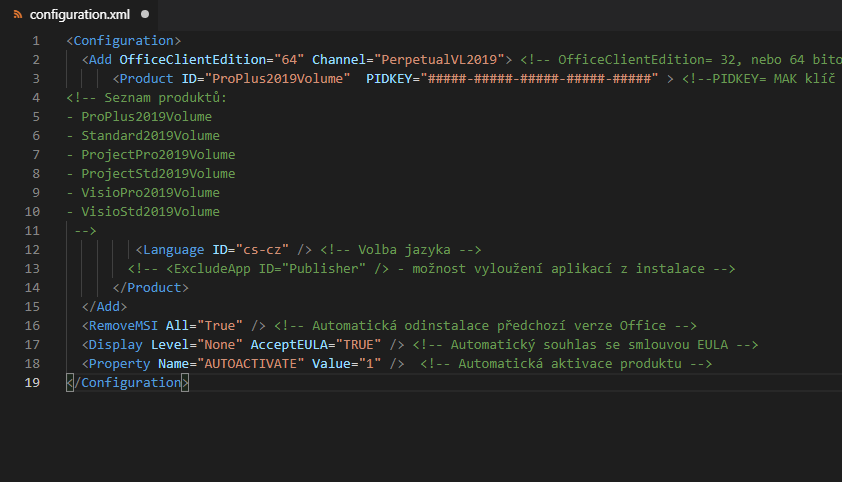
Task: Click the Value "1" attribute on line 18
Action: tap(372, 364)
